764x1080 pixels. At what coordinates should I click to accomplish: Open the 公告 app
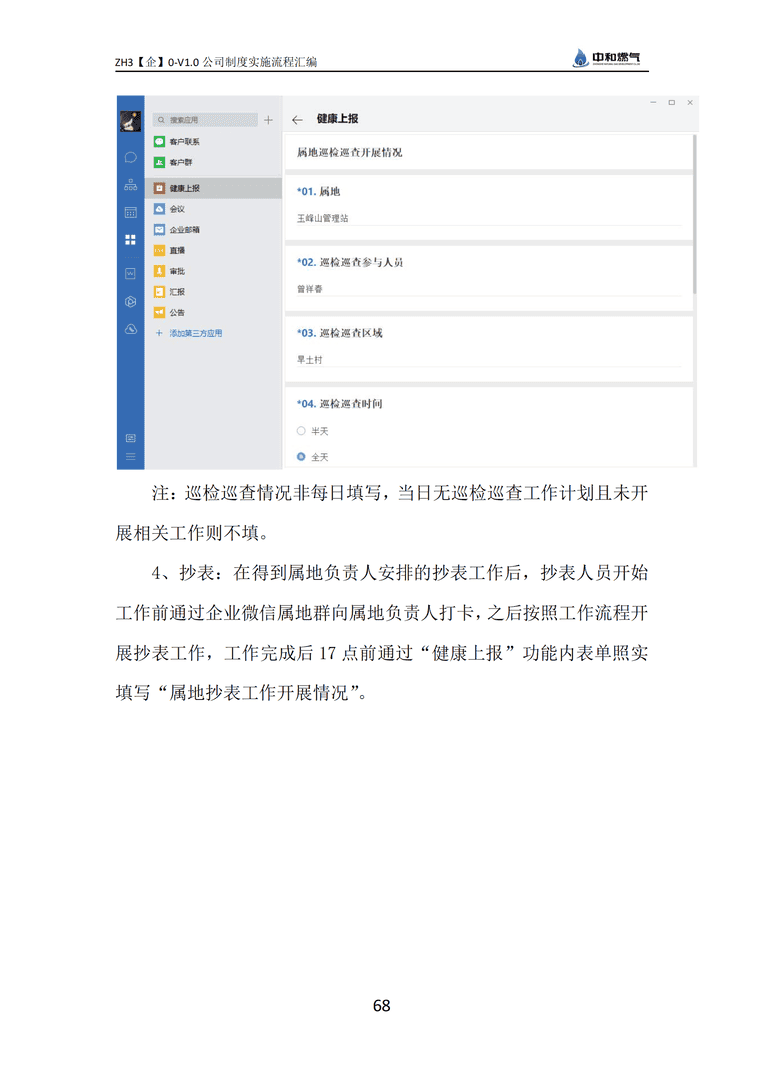(214, 312)
